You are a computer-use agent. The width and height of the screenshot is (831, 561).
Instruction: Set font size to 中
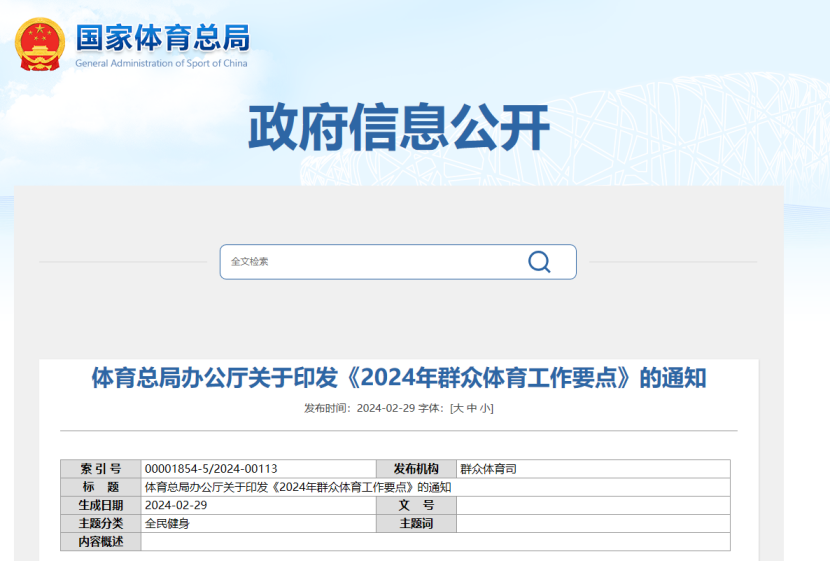pos(472,408)
